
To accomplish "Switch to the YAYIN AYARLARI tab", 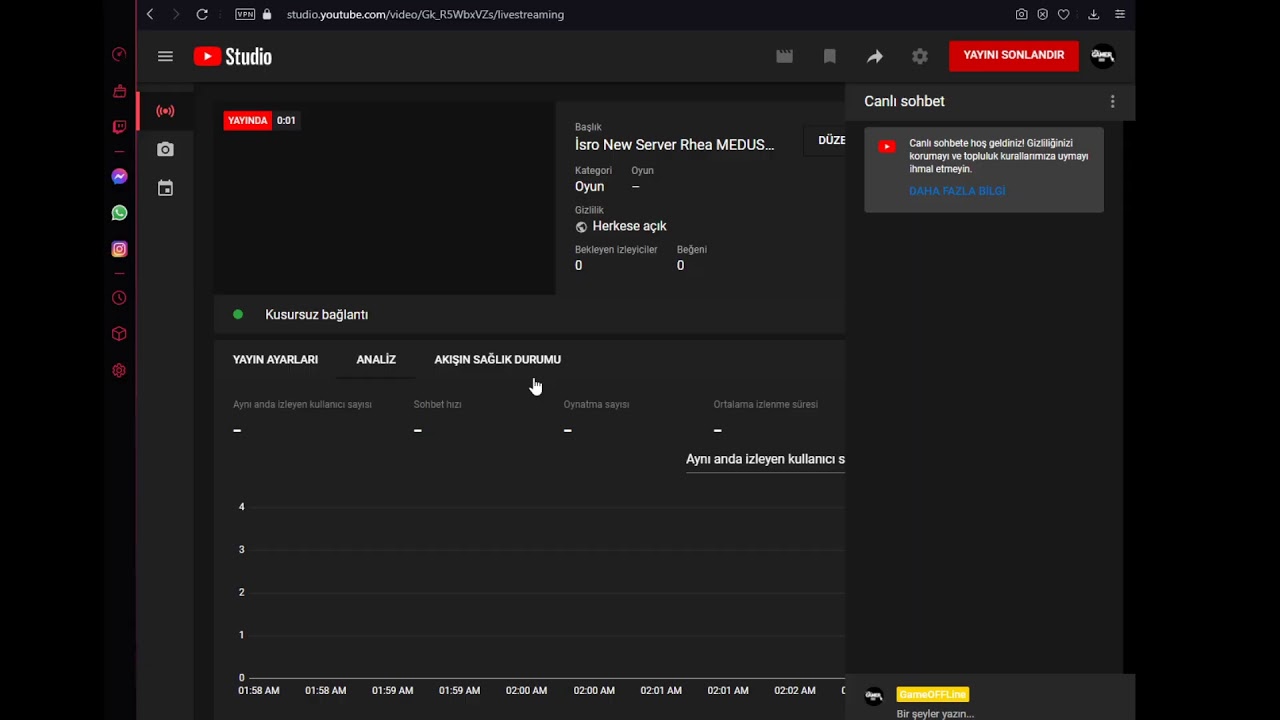I will [x=275, y=360].
